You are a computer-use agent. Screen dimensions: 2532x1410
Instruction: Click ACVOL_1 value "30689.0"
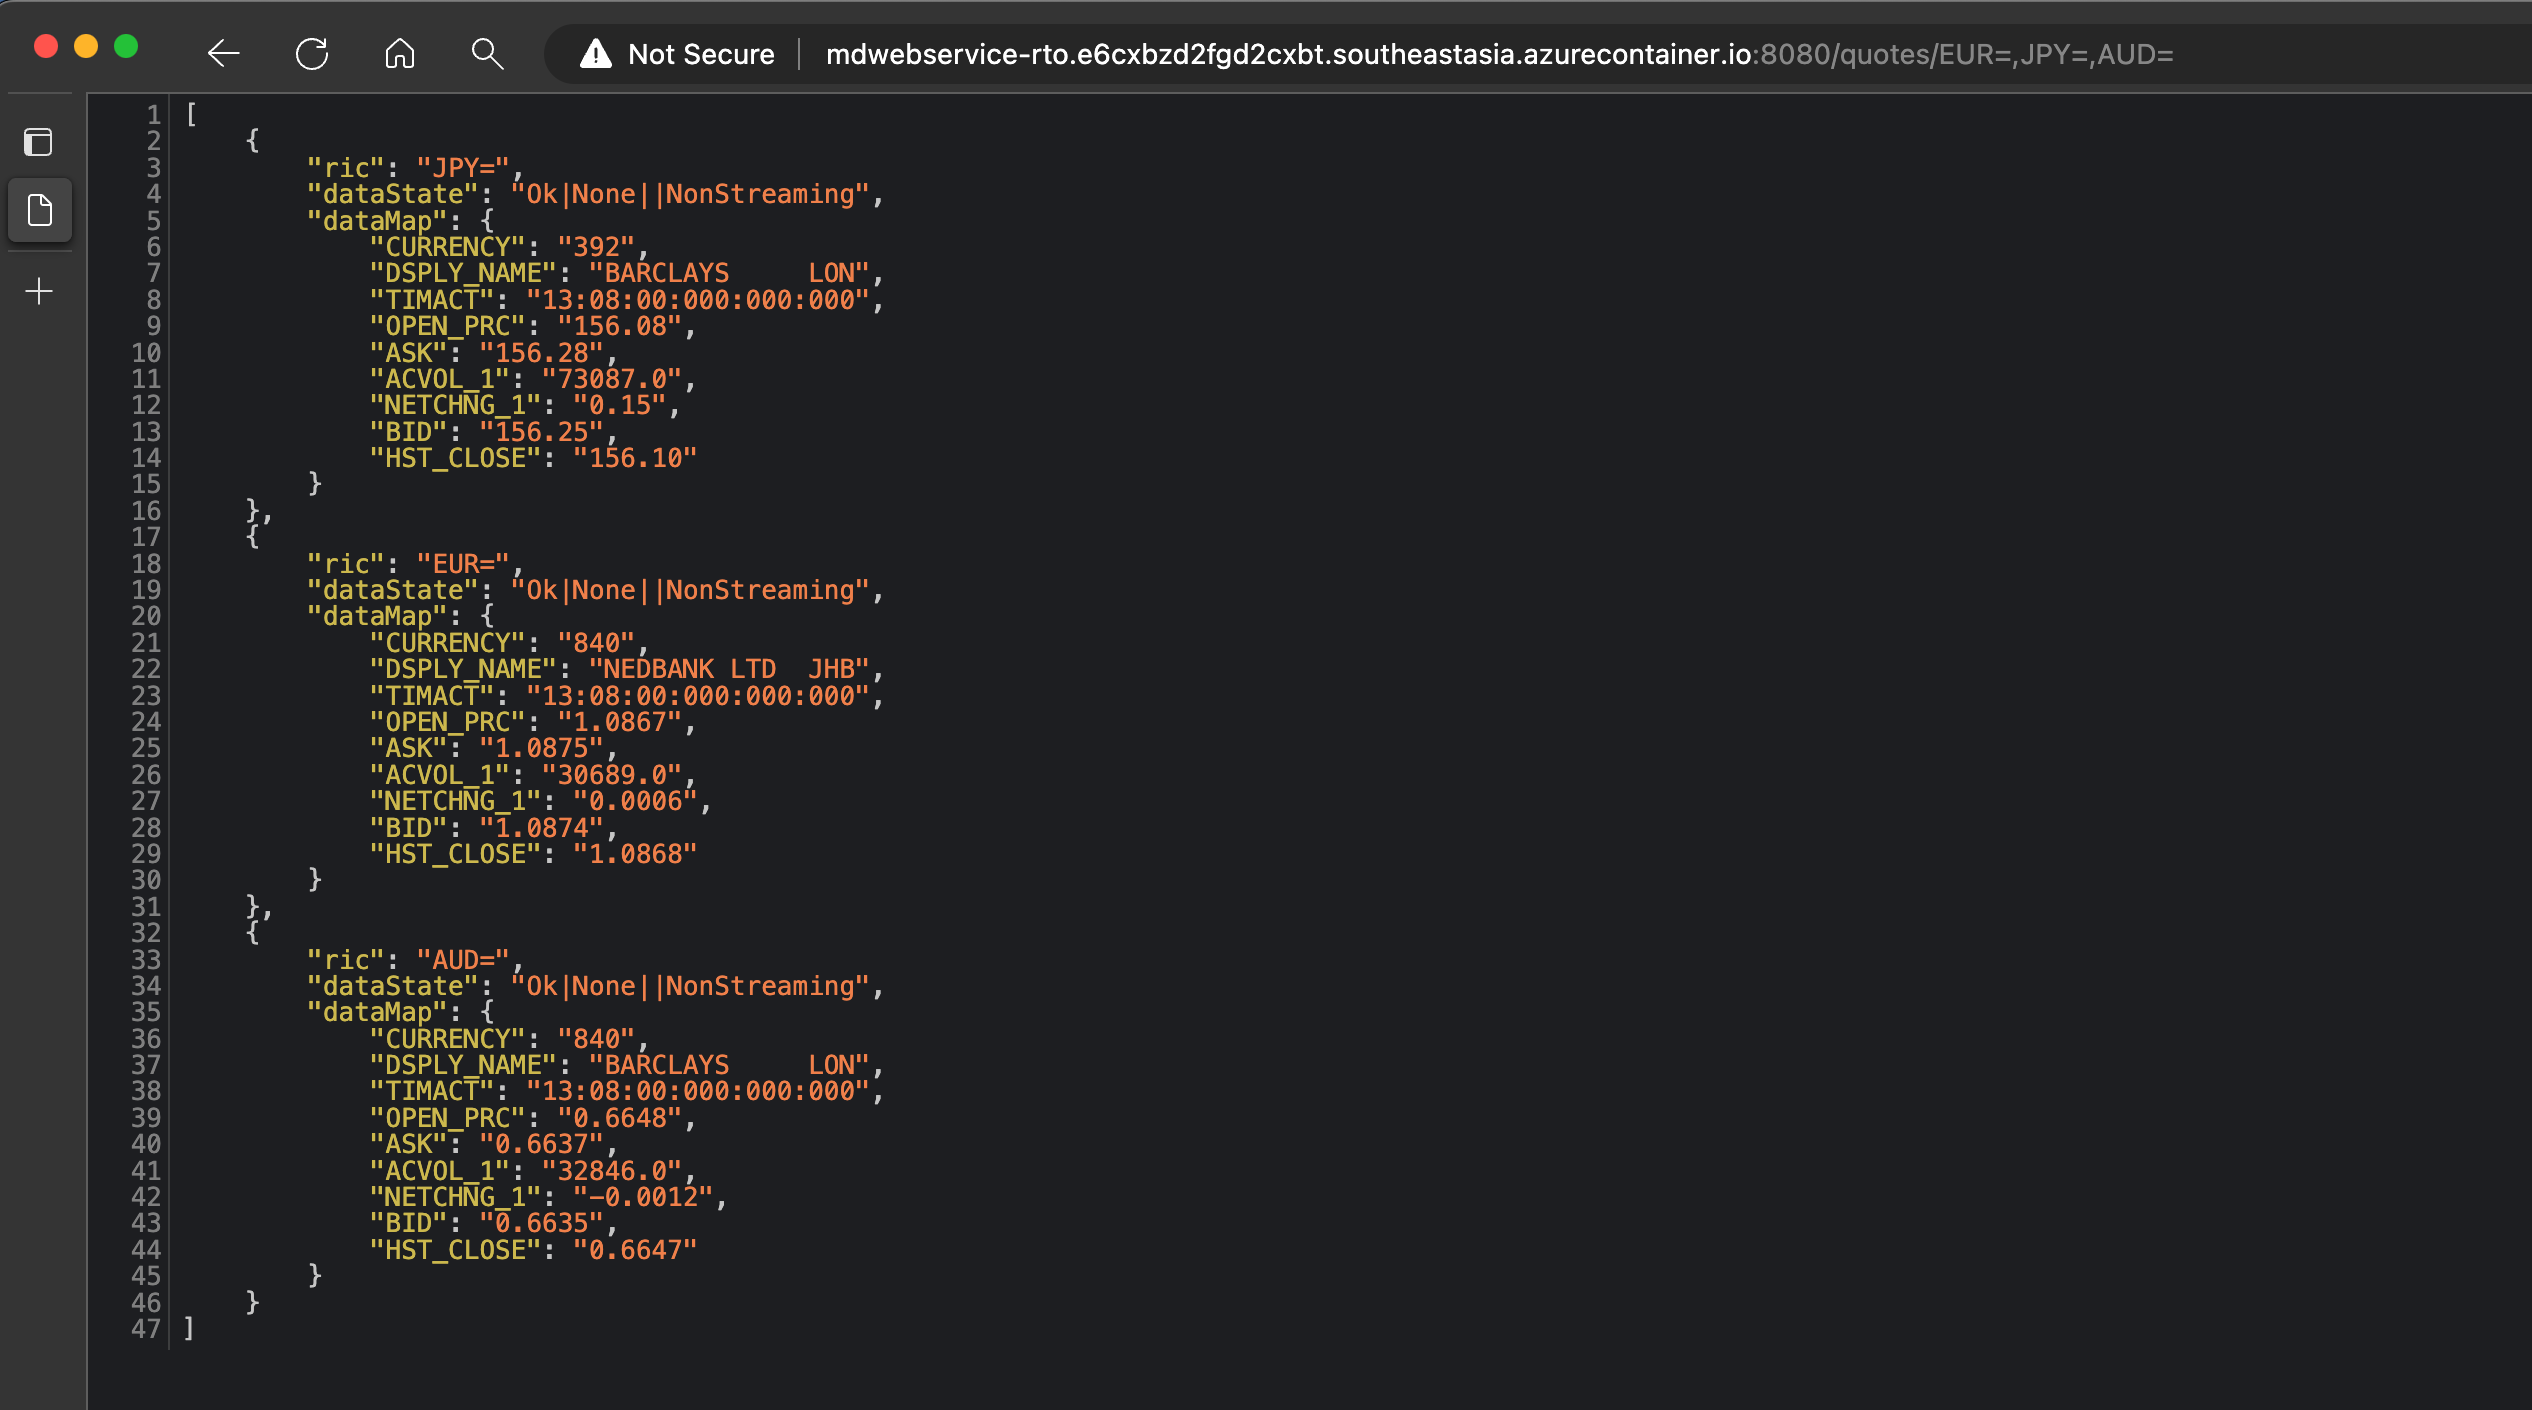[612, 775]
